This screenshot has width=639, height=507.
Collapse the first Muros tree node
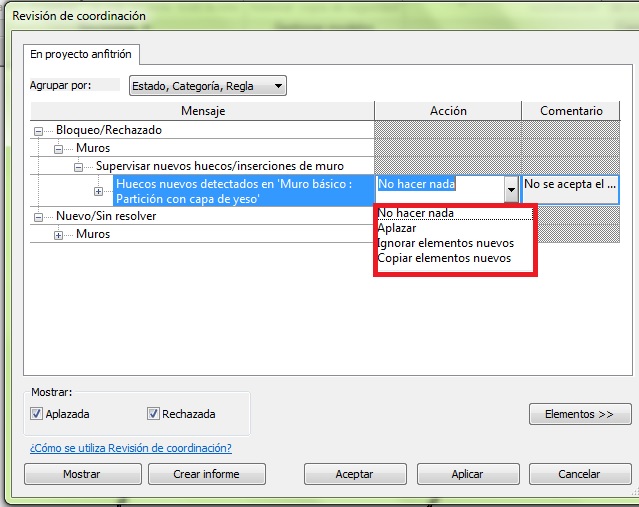click(59, 148)
